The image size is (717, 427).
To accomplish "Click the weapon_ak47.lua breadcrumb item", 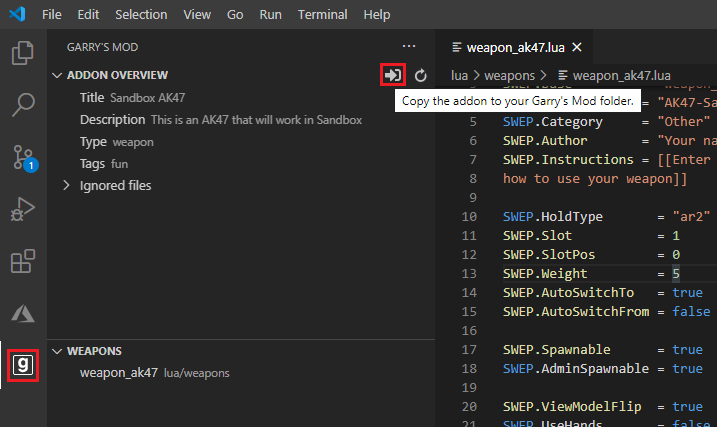I will [615, 75].
